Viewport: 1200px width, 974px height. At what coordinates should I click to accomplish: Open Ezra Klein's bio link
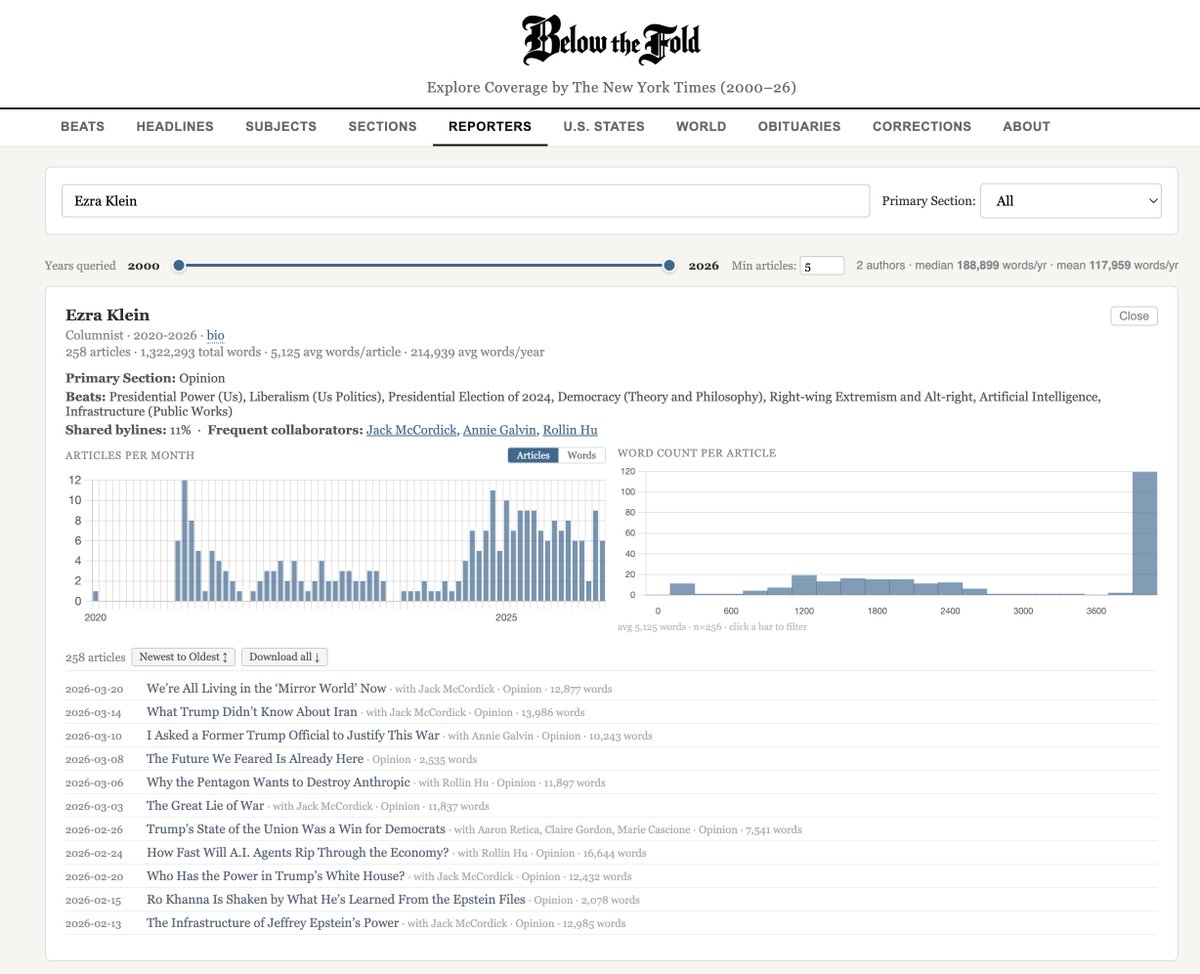215,336
